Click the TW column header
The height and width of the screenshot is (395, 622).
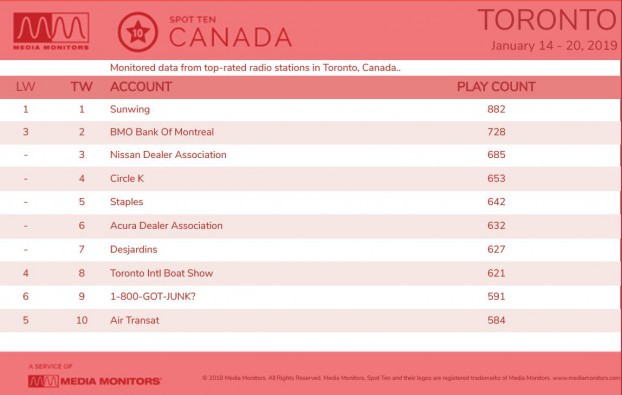81,86
